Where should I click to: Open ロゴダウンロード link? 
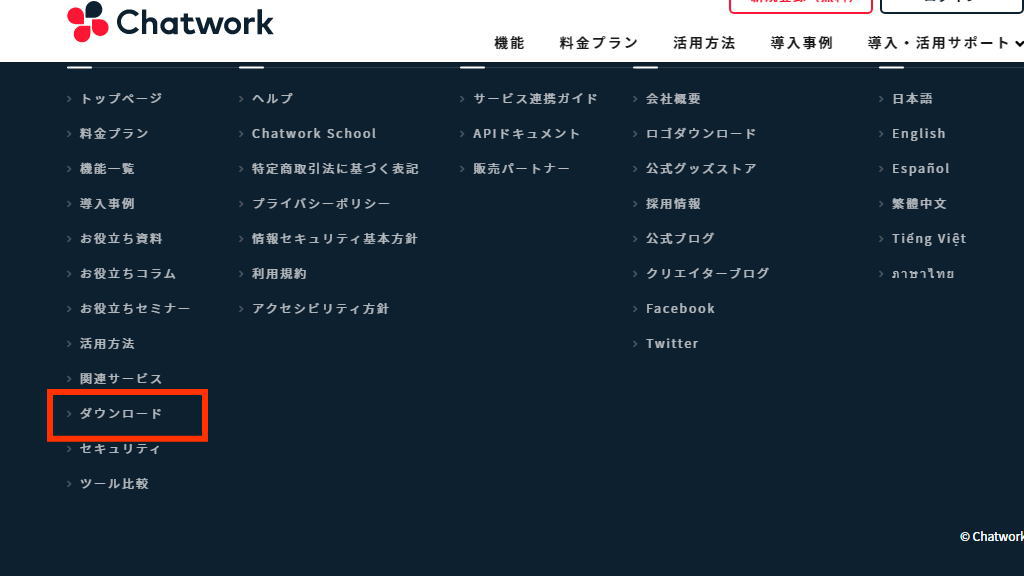coord(701,133)
